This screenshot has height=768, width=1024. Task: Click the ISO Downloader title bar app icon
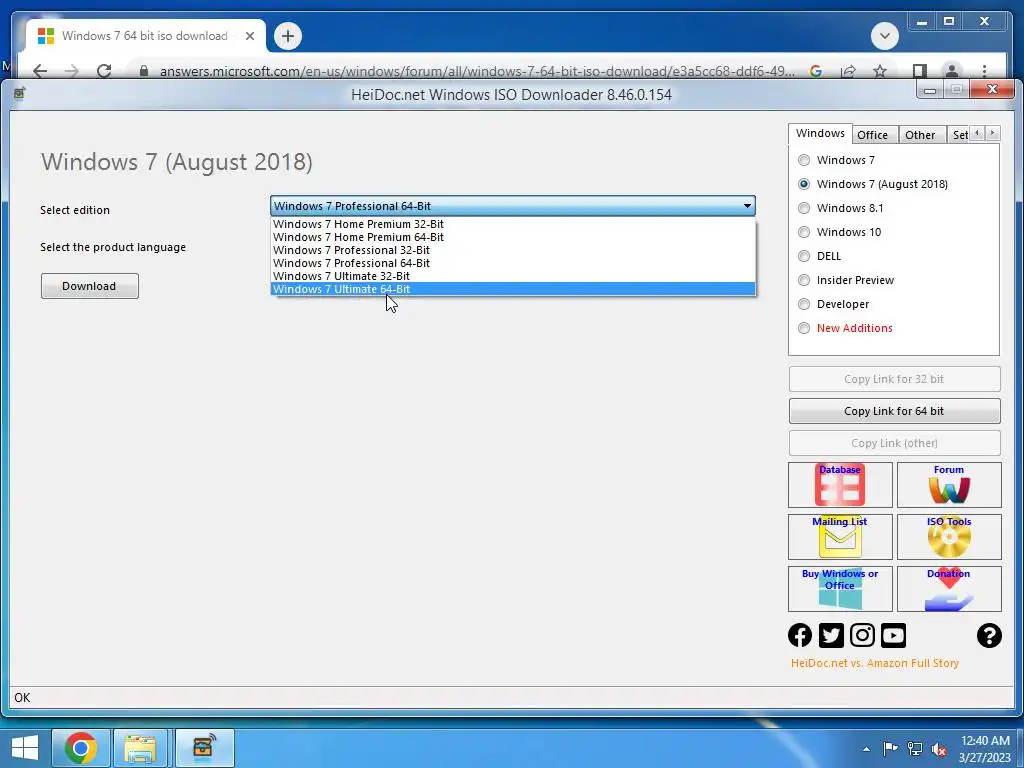click(20, 94)
